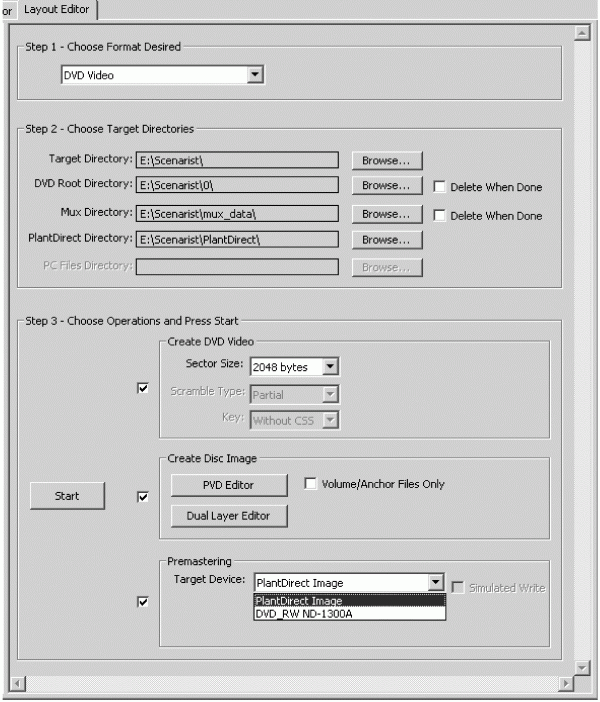600x702 pixels.
Task: Click the horizontal scrollbar right arrow
Action: [x=566, y=684]
